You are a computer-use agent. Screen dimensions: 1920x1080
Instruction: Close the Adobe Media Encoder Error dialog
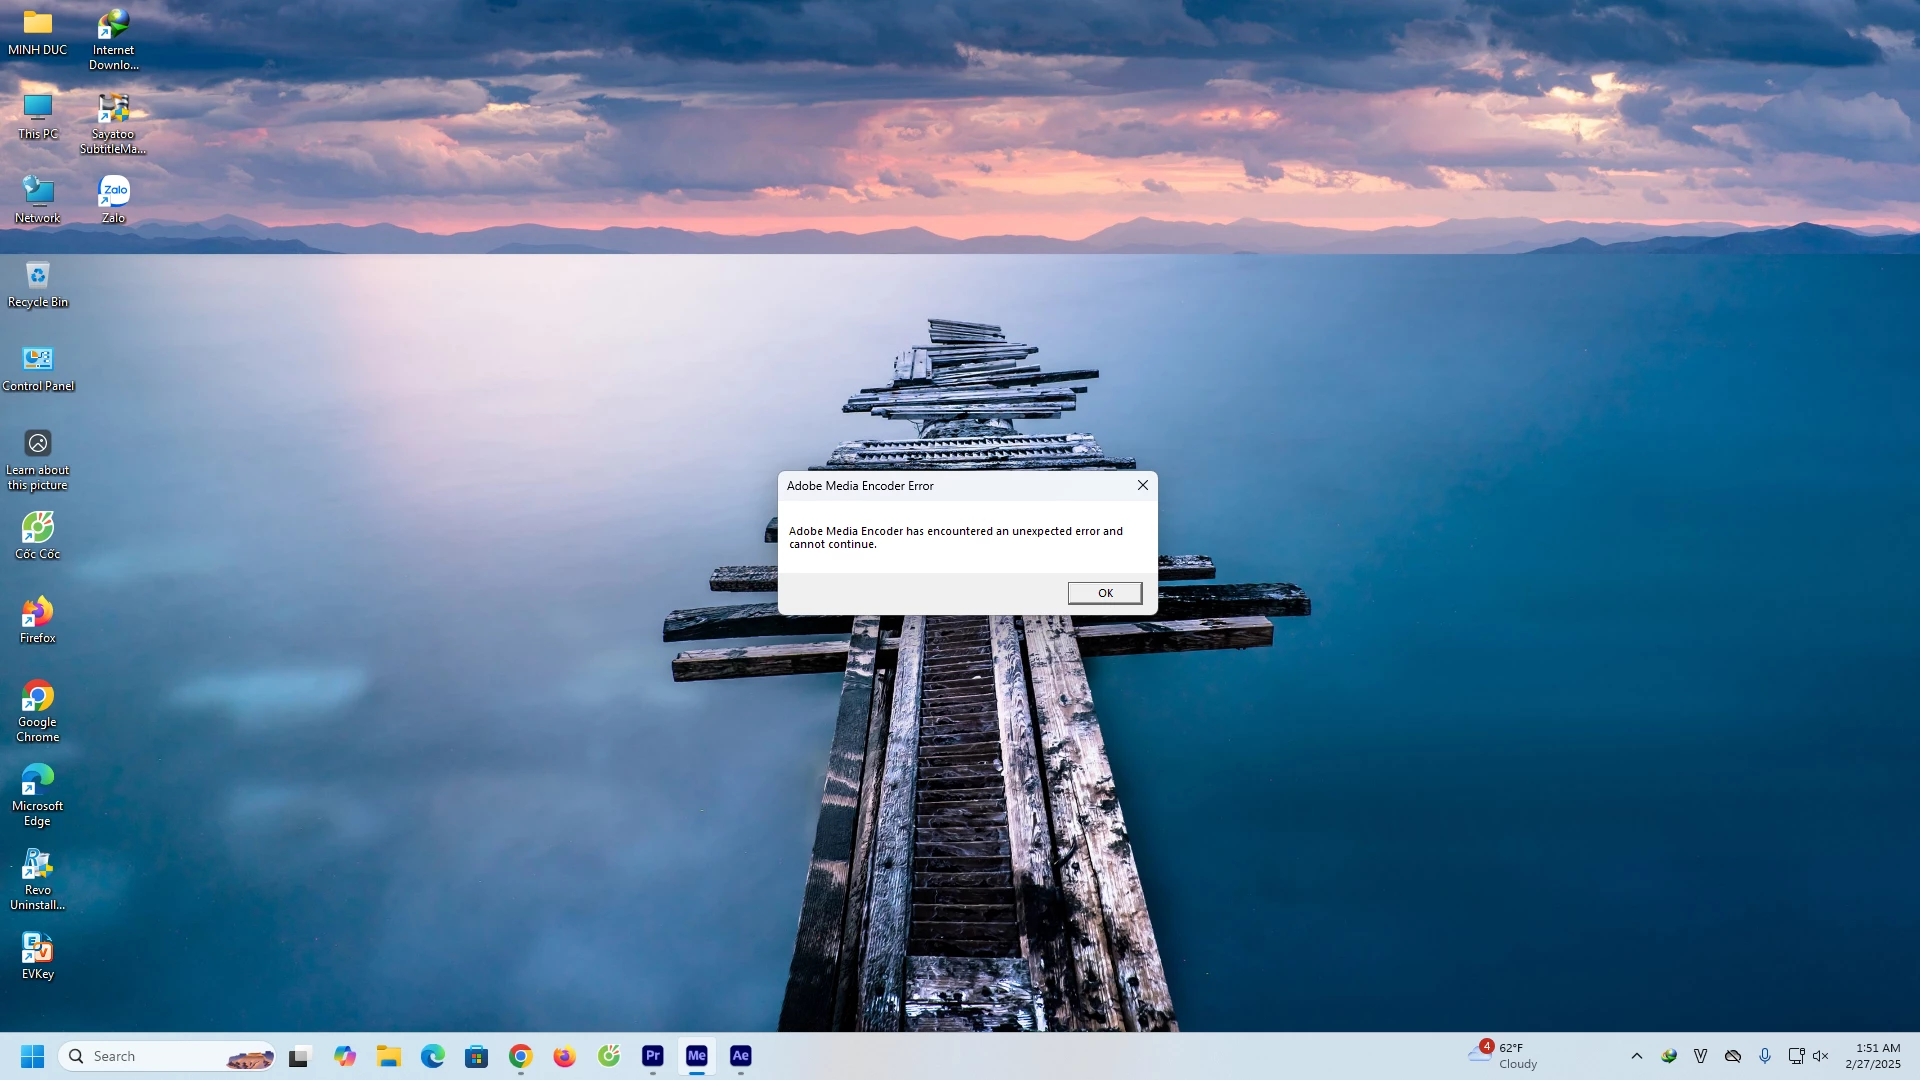(x=1142, y=485)
